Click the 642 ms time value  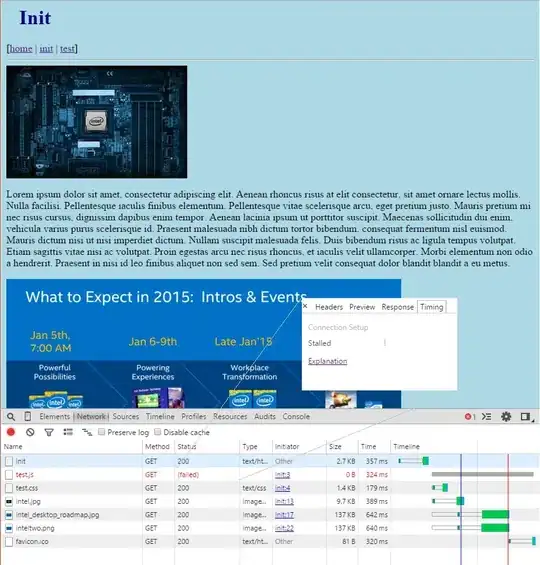pos(376,515)
